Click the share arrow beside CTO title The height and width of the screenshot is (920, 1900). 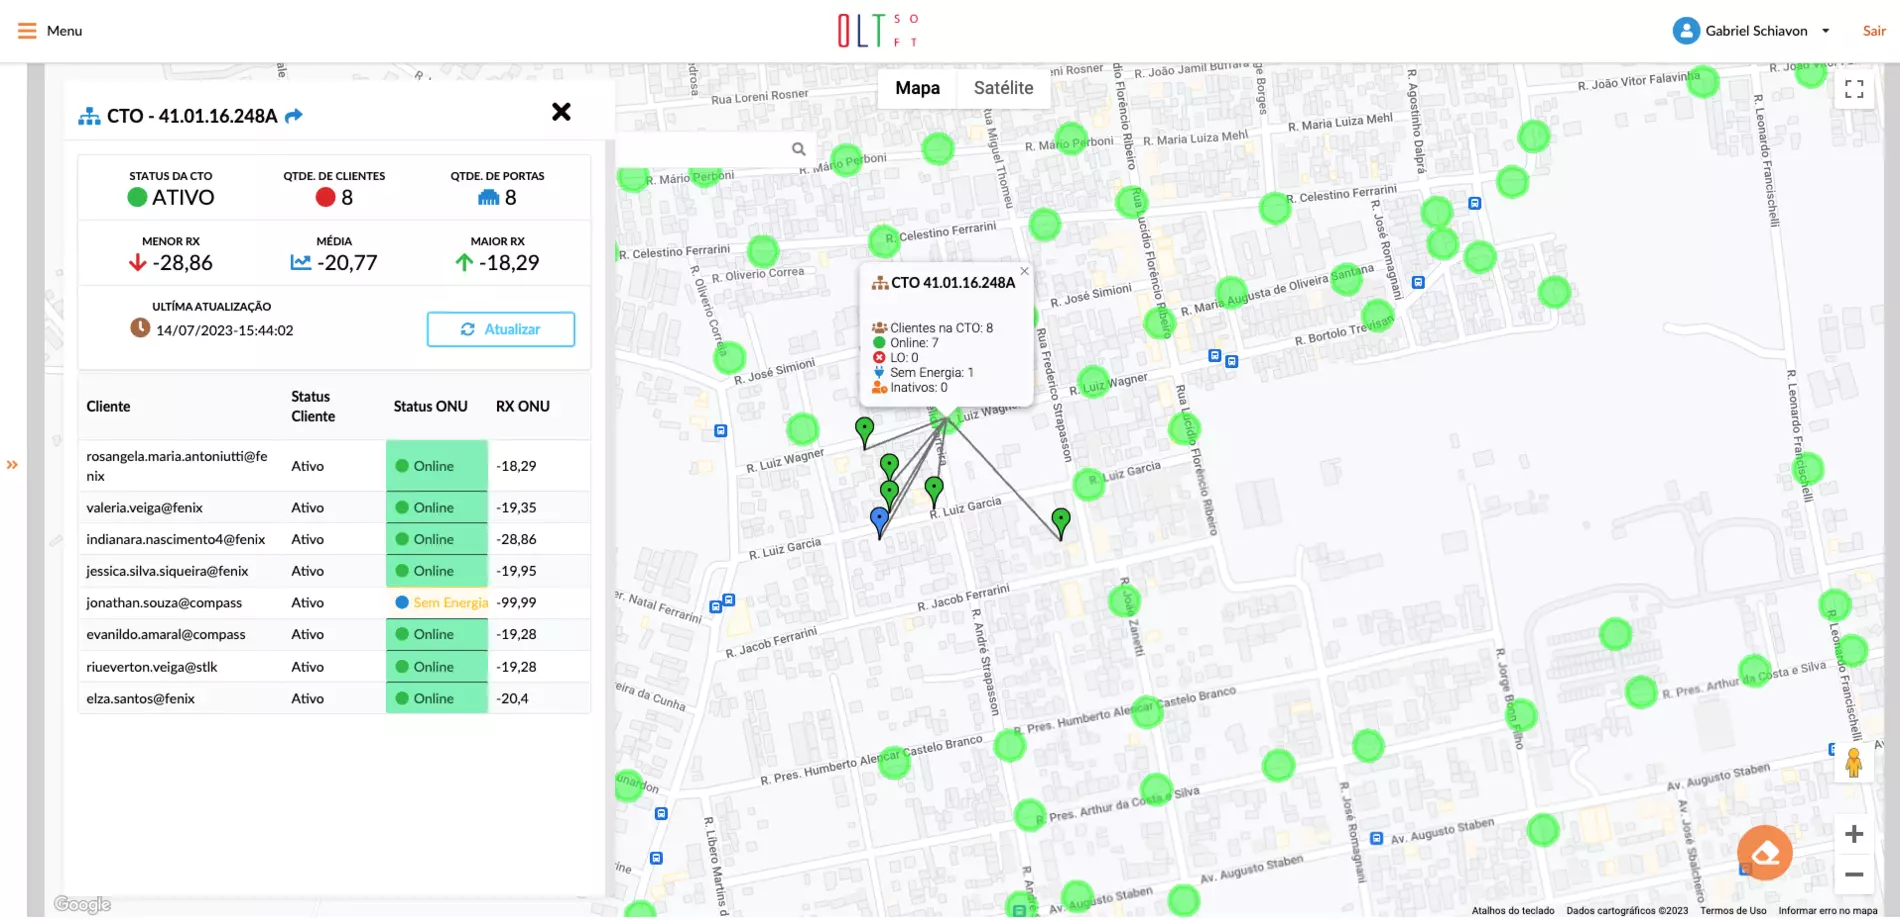293,116
